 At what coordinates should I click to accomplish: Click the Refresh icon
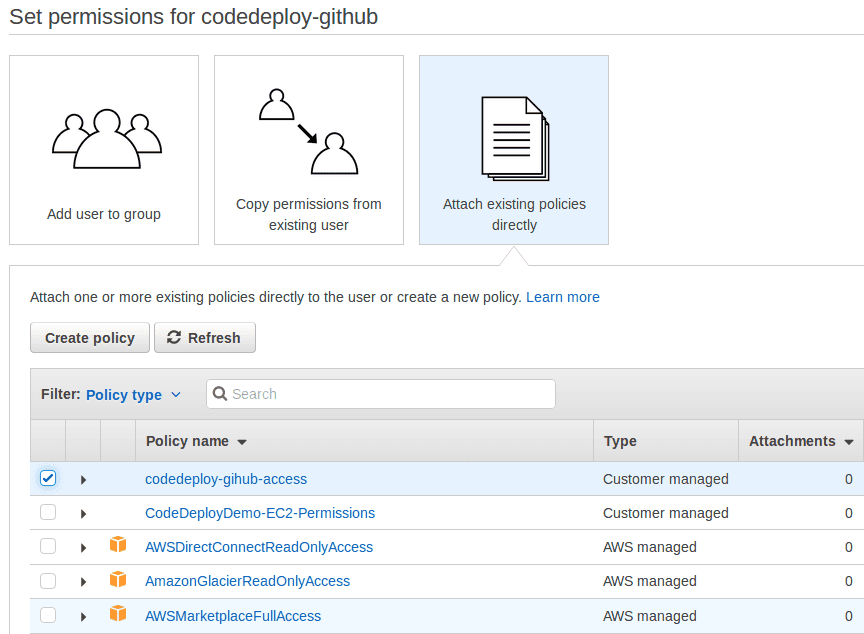[x=174, y=337]
